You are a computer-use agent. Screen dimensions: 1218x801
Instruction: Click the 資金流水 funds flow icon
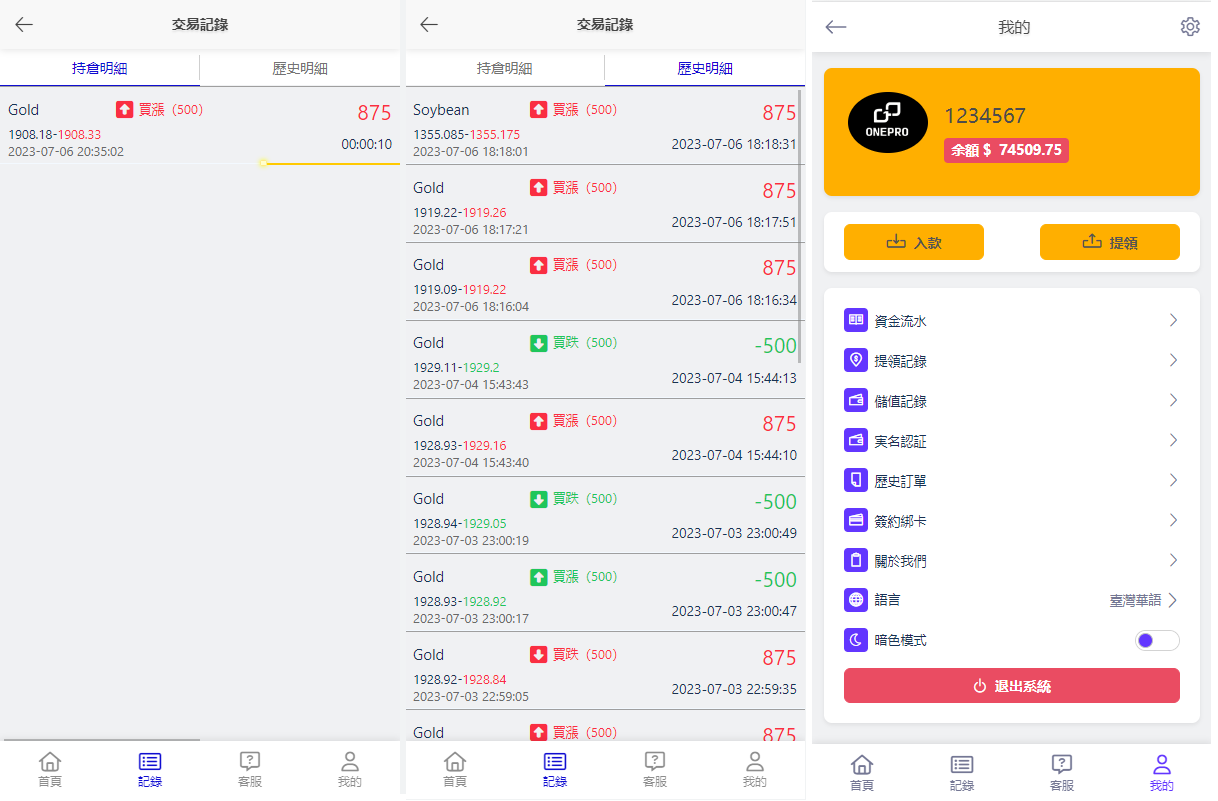pyautogui.click(x=855, y=320)
